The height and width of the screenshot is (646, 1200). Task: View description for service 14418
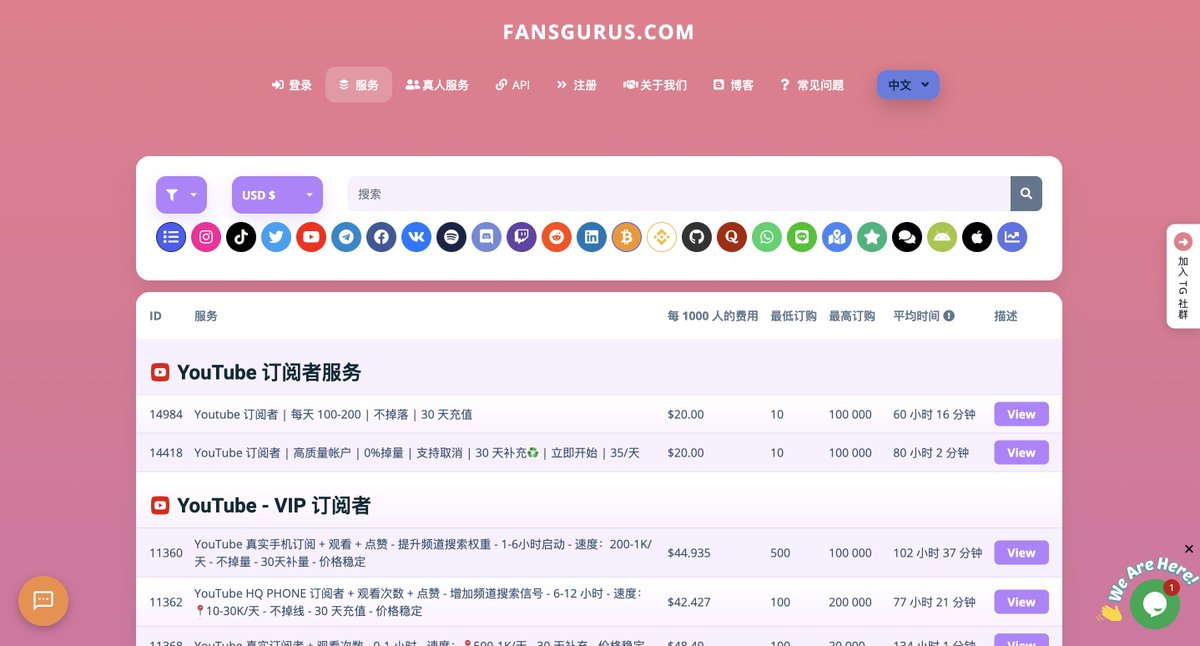pyautogui.click(x=1021, y=452)
